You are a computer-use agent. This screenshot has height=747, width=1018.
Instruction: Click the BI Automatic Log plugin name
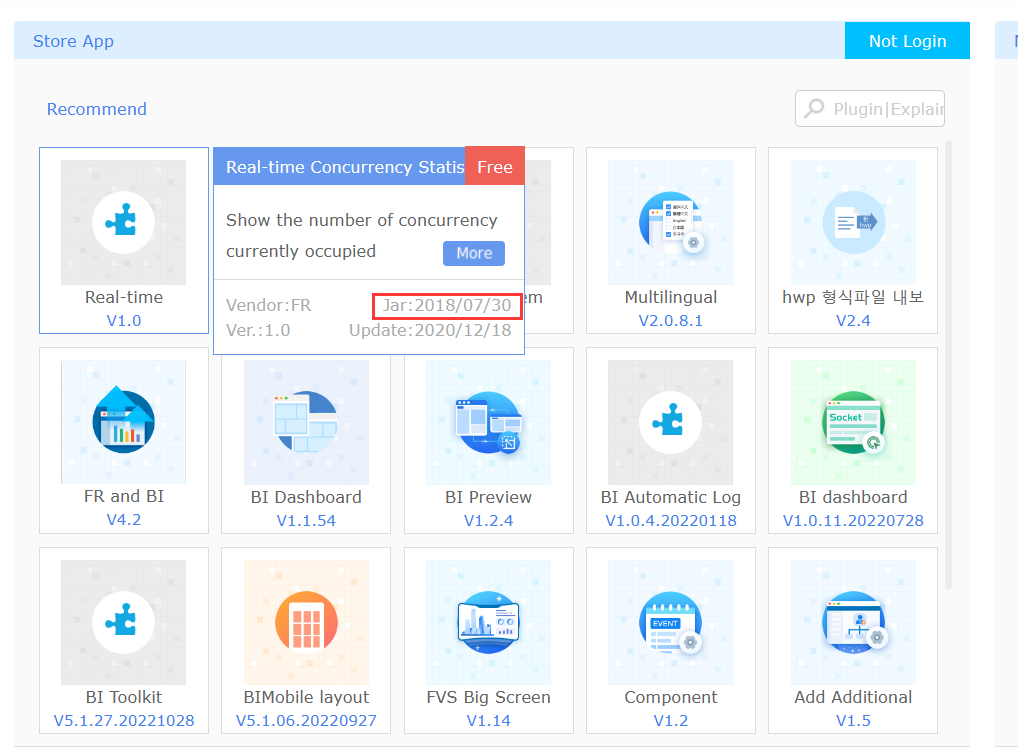click(x=671, y=497)
